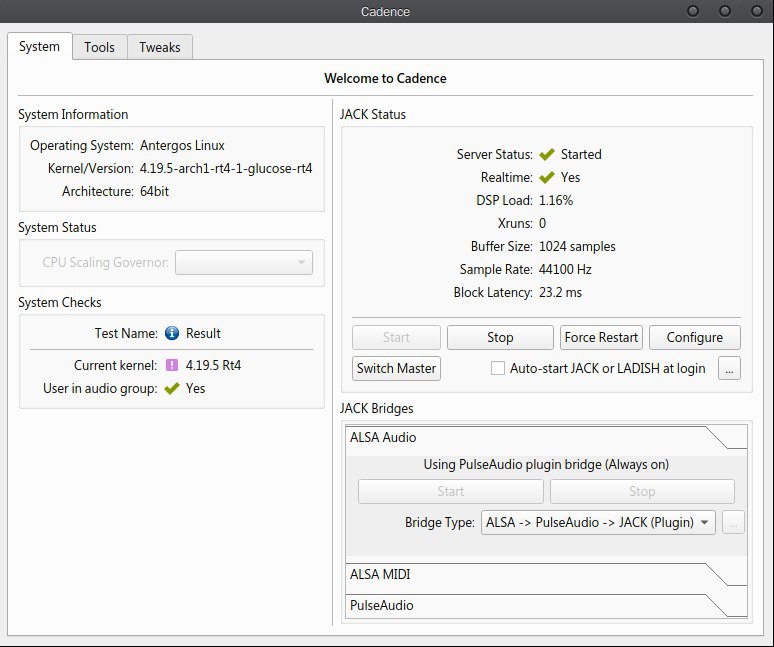Expand the PulseAudio bridge section
Viewport: 774px width, 647px height.
[x=546, y=606]
